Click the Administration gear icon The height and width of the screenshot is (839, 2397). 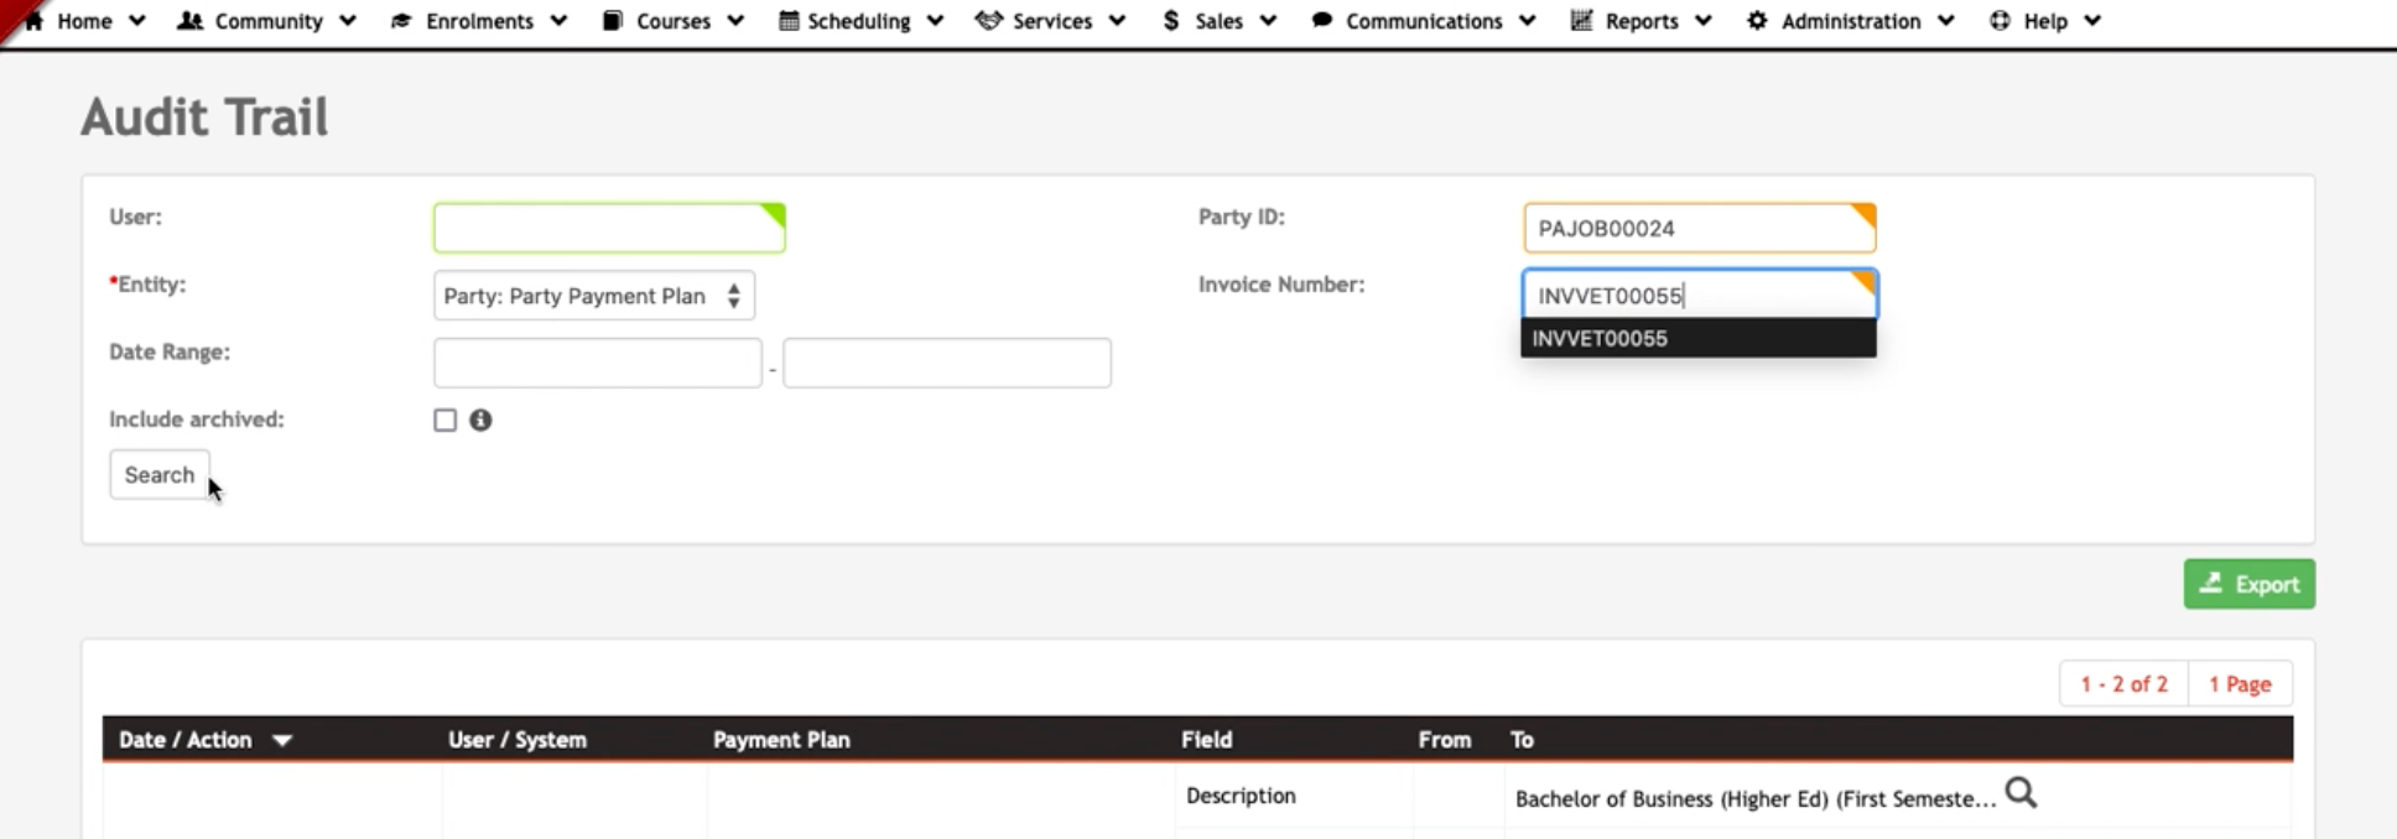pyautogui.click(x=1756, y=21)
